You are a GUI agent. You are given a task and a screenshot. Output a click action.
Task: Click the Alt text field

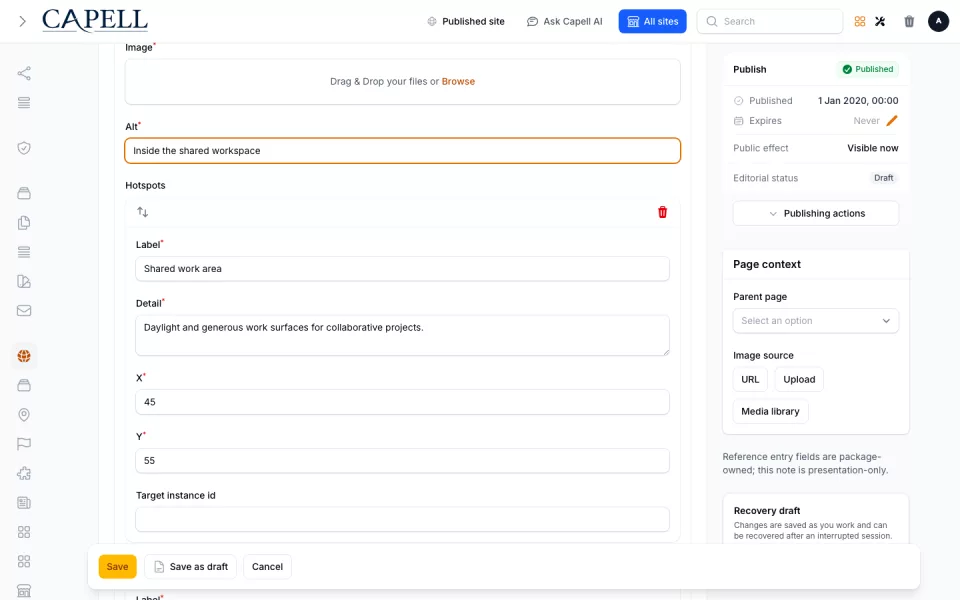(402, 151)
